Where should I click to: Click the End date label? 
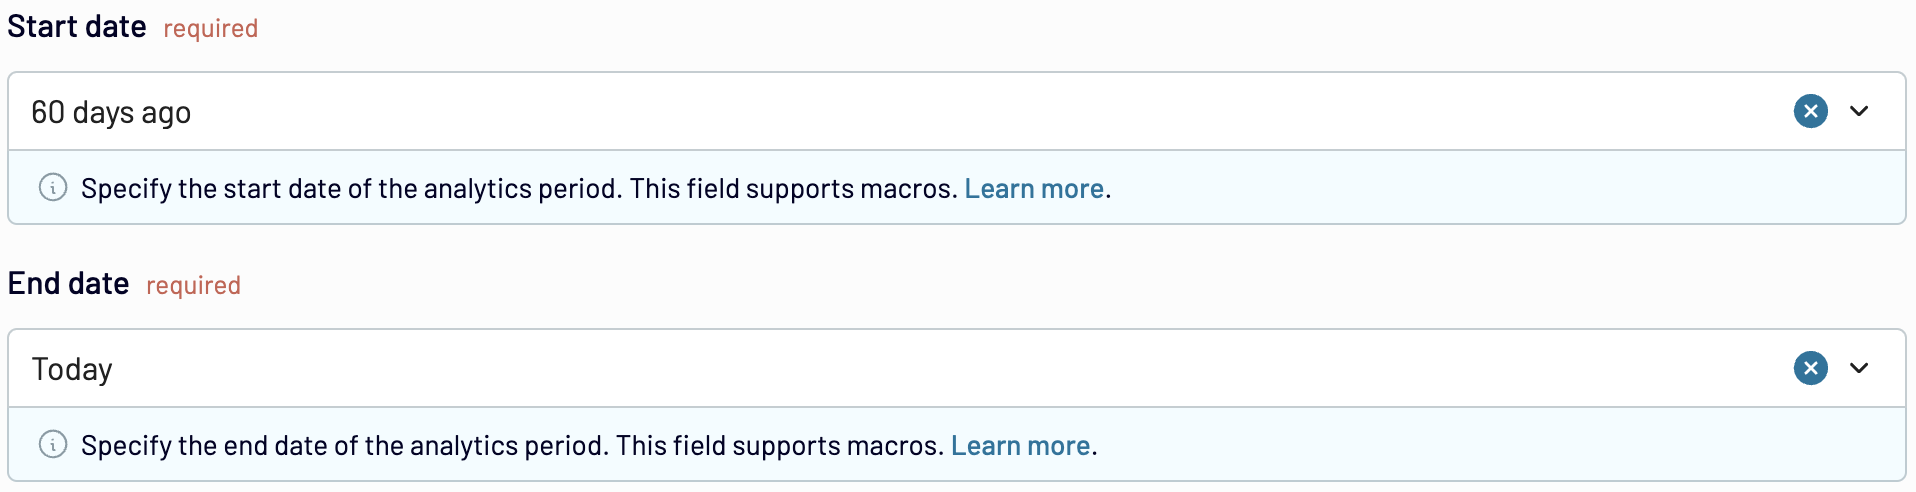pos(68,283)
